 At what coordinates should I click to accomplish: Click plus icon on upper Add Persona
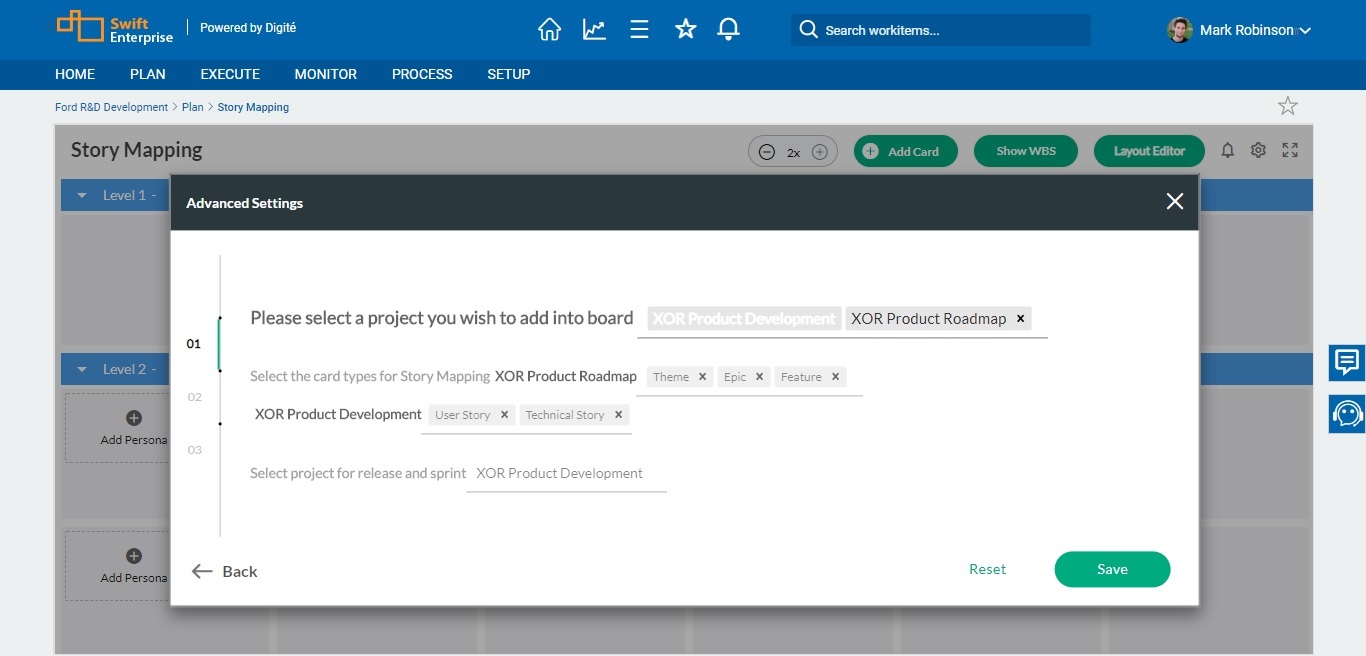pos(134,418)
